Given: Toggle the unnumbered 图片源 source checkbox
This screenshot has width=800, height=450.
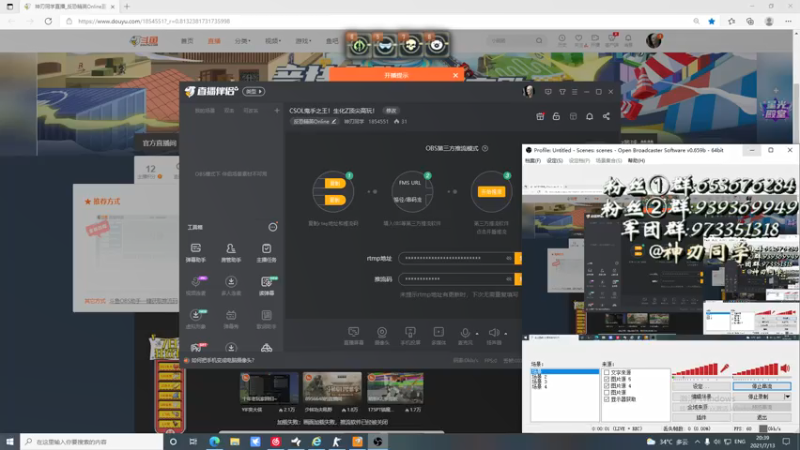Looking at the screenshot, I should [x=606, y=393].
